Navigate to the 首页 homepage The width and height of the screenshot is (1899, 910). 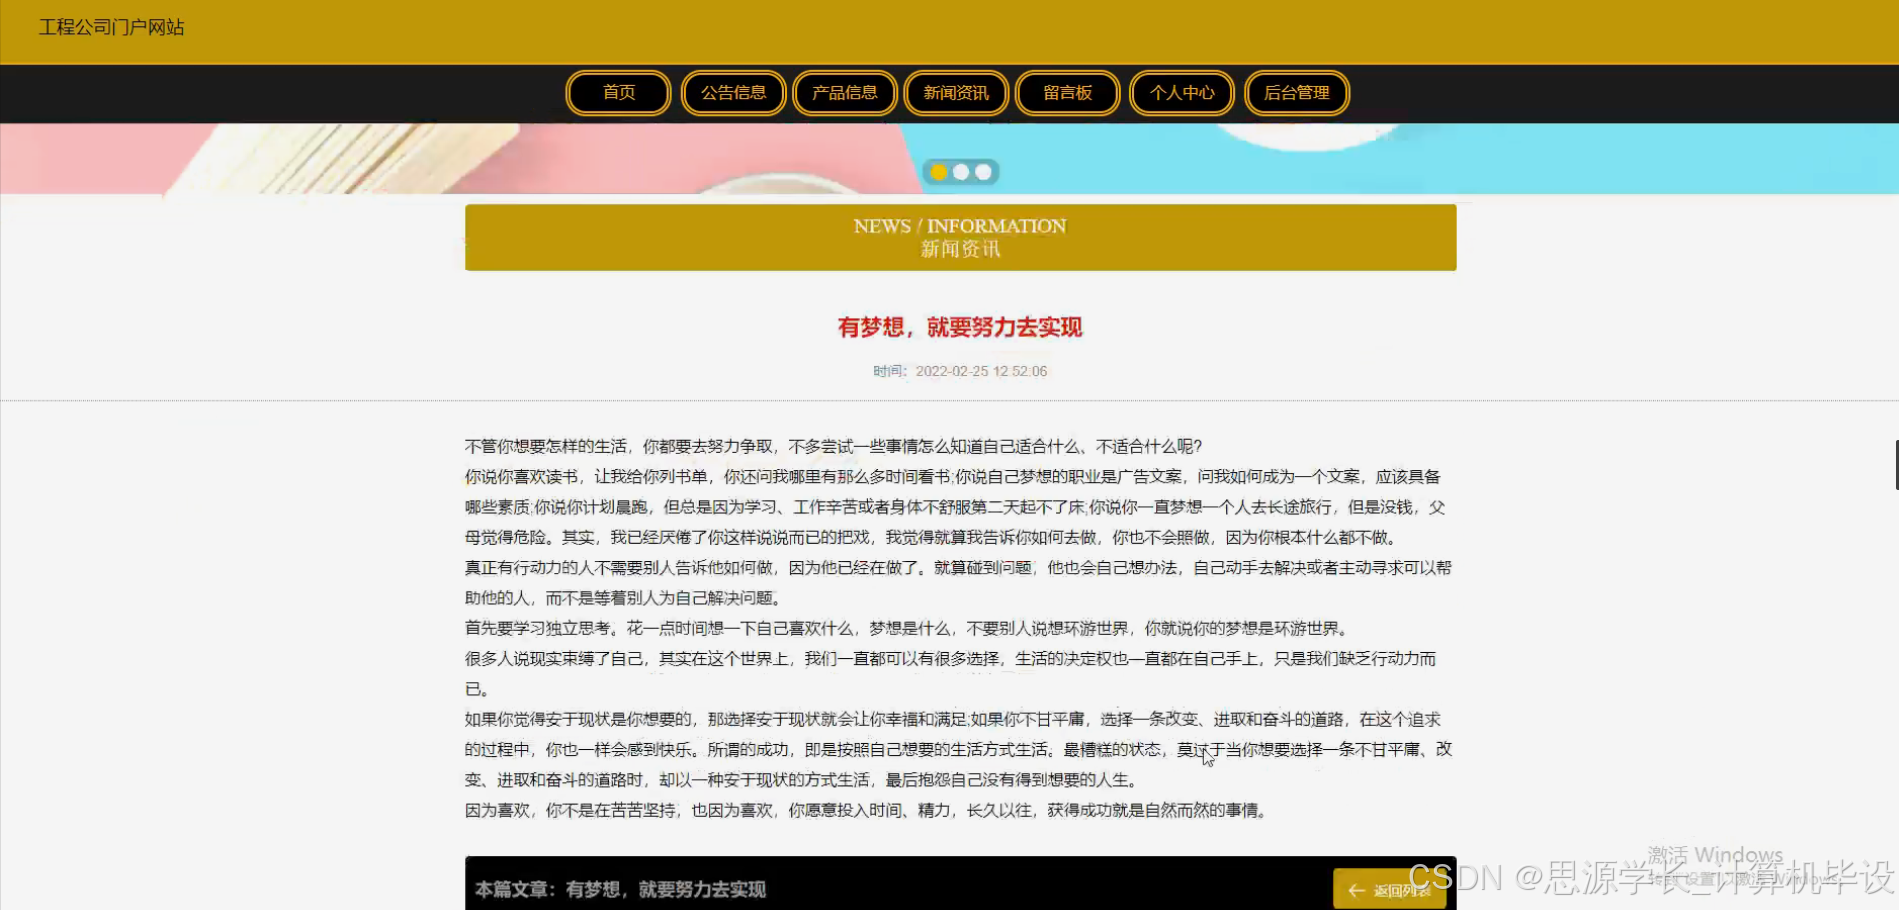[x=617, y=93]
